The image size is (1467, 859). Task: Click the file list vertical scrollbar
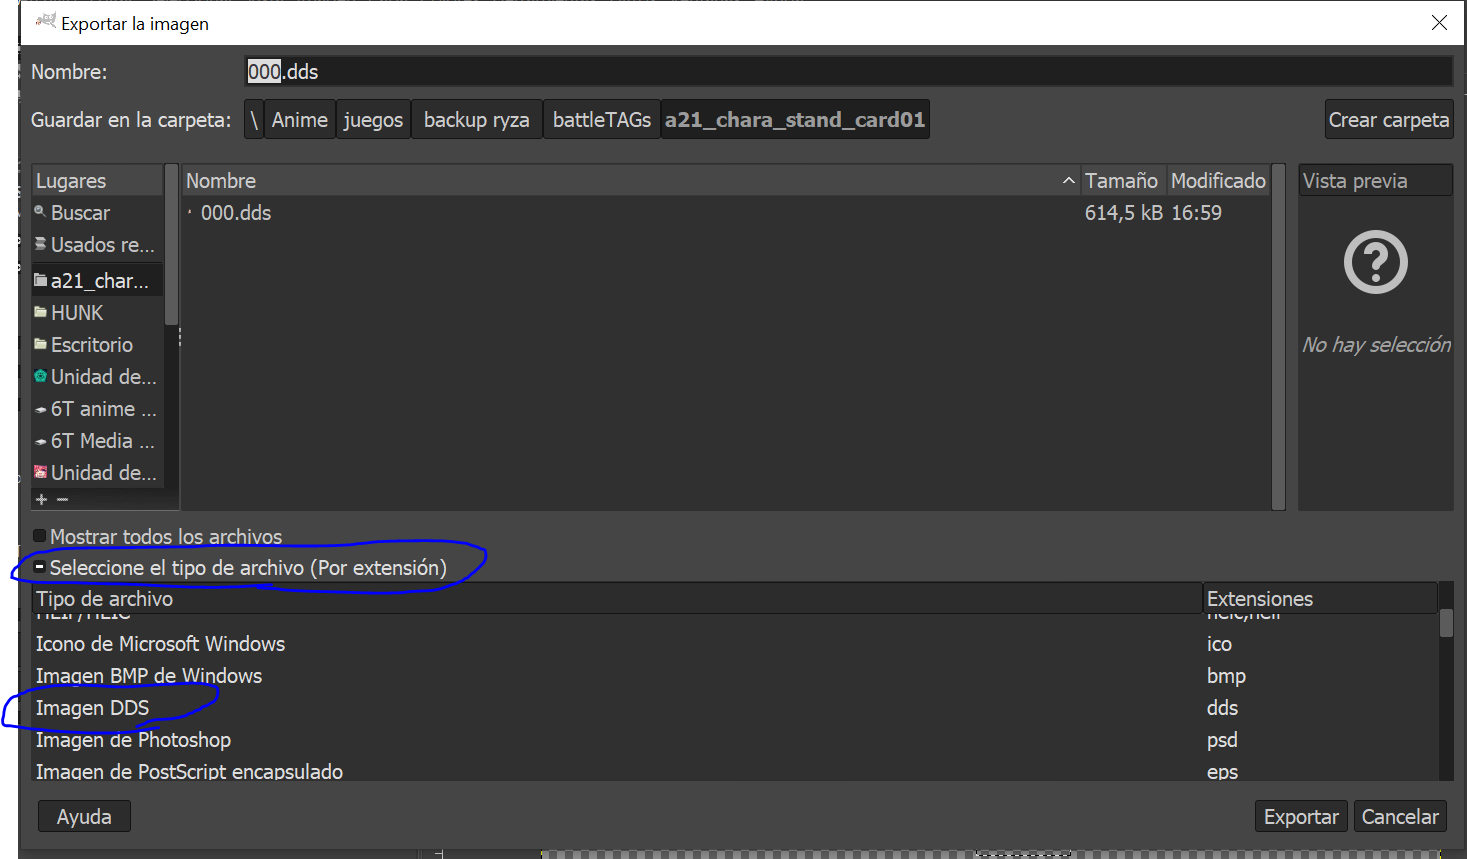(x=1278, y=337)
